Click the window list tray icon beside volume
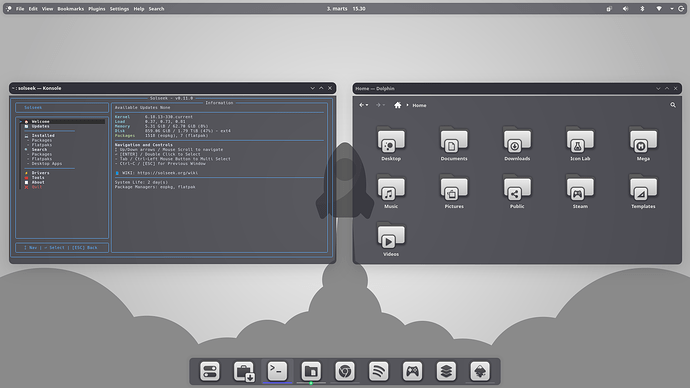 click(609, 9)
